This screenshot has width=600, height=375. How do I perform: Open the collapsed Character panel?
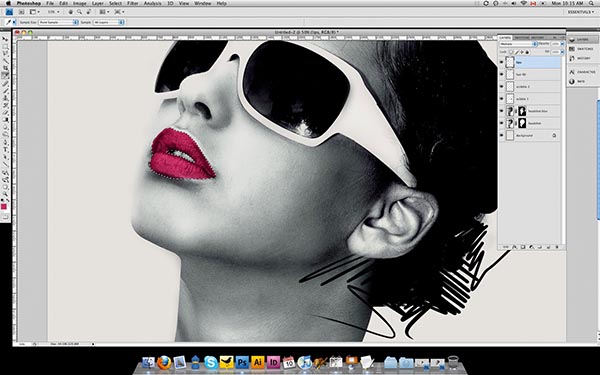584,72
